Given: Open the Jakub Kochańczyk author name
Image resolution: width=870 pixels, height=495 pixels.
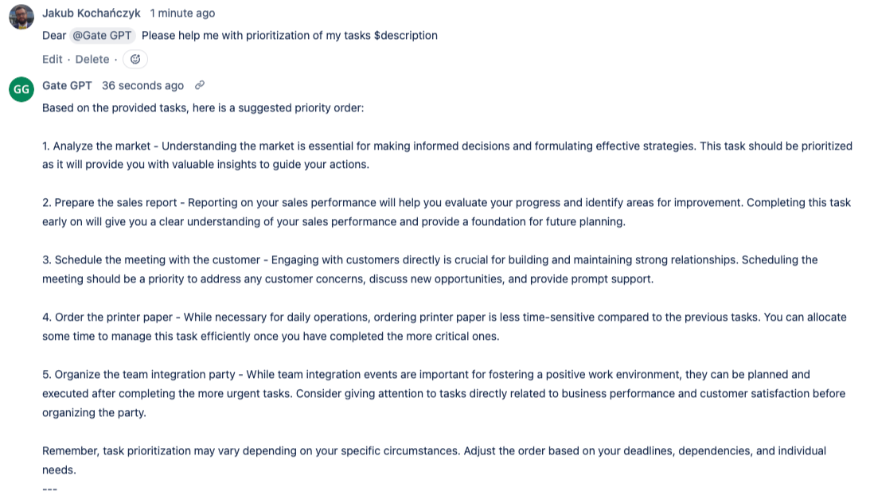Looking at the screenshot, I should click(91, 14).
